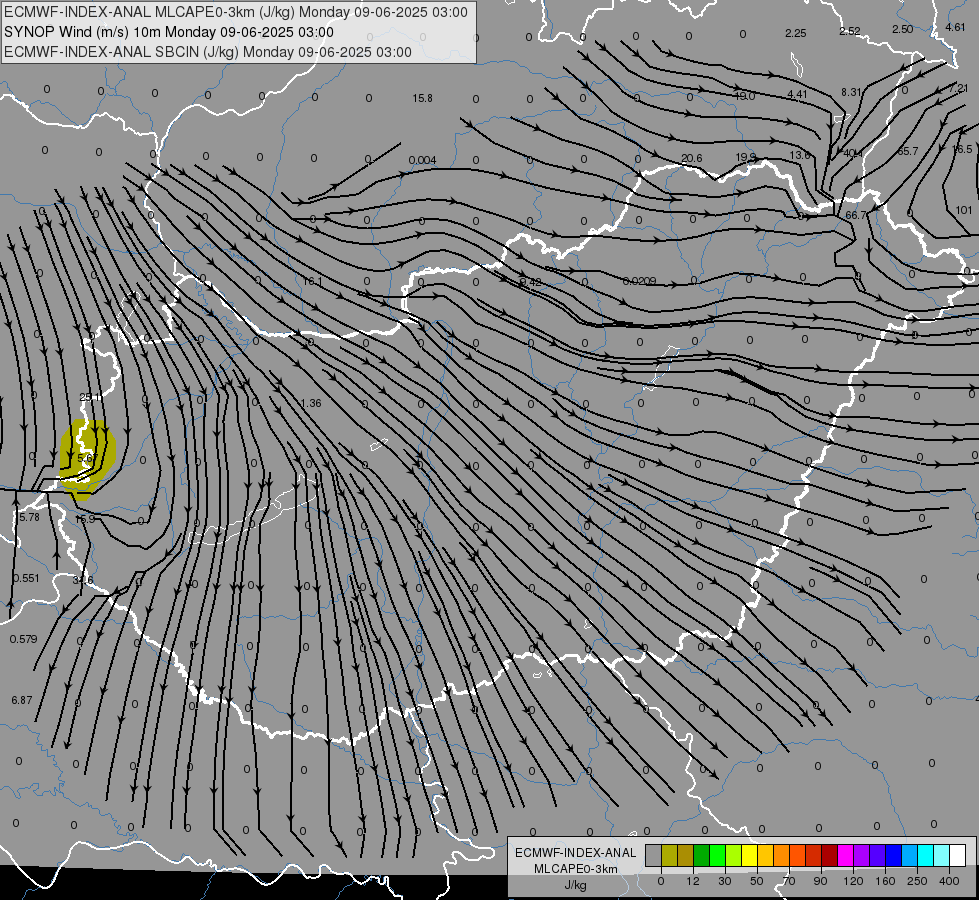This screenshot has height=900, width=979.
Task: Click the map value '10.1'
Action: point(313,282)
